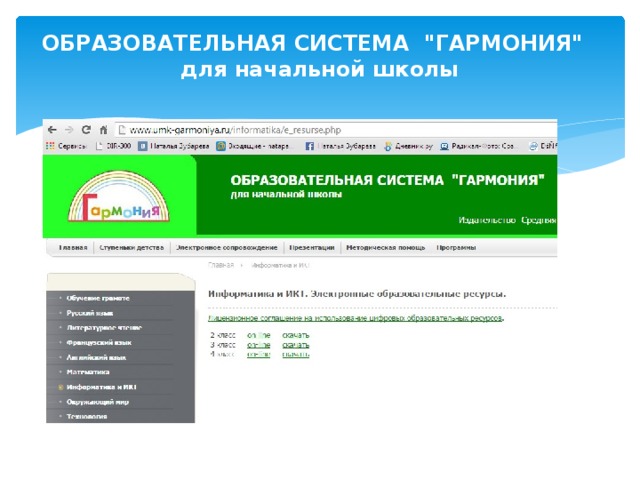Select Русский язык in the sidebar
This screenshot has height=480, width=640.
(90, 313)
